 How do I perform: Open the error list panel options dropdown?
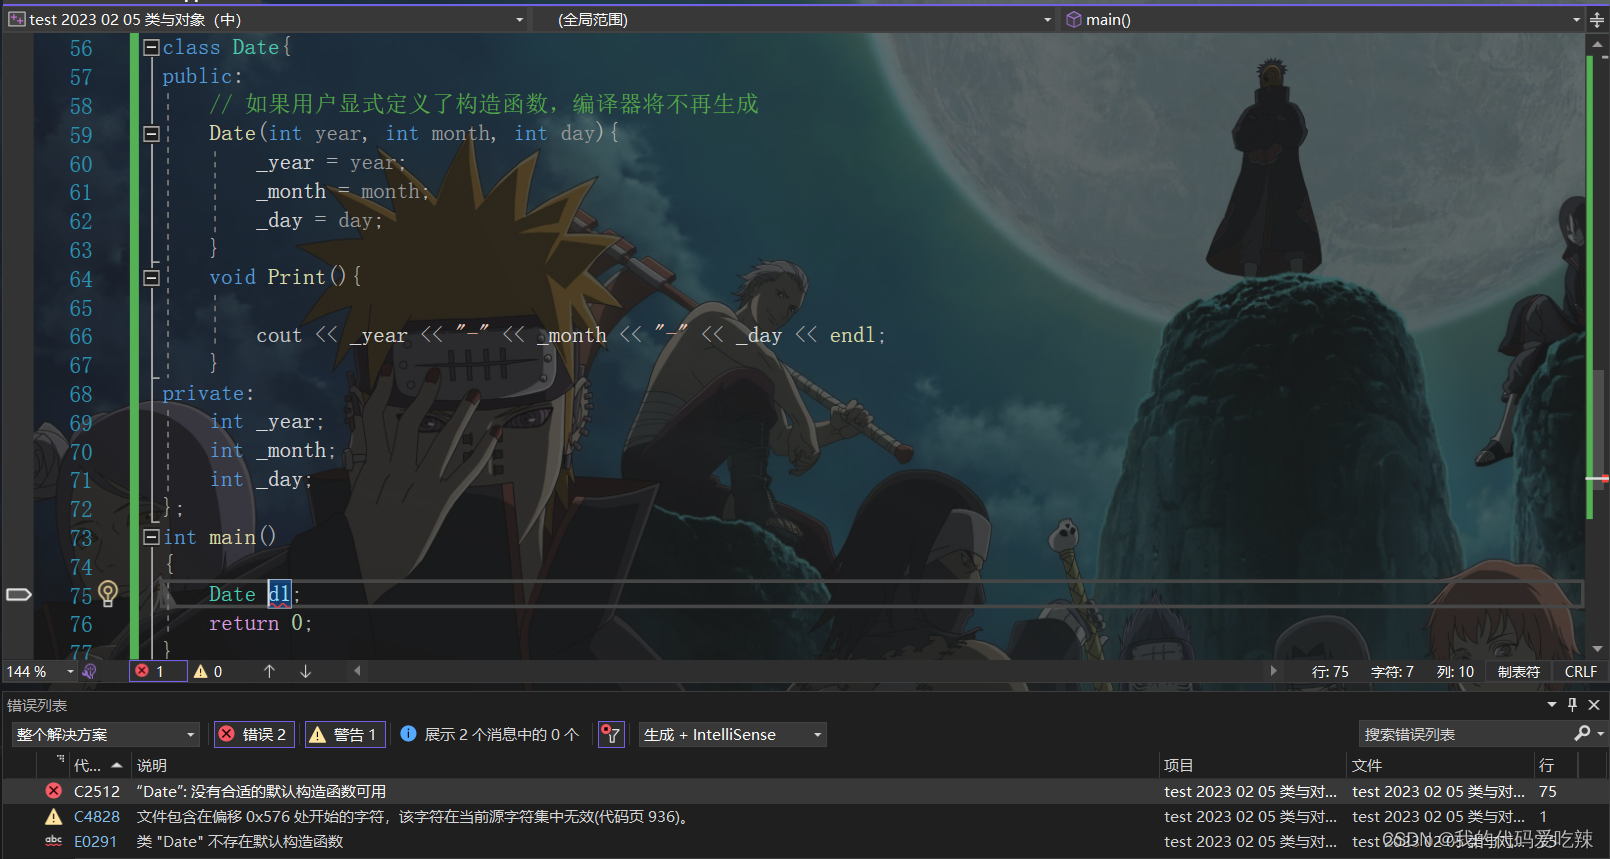point(1552,705)
